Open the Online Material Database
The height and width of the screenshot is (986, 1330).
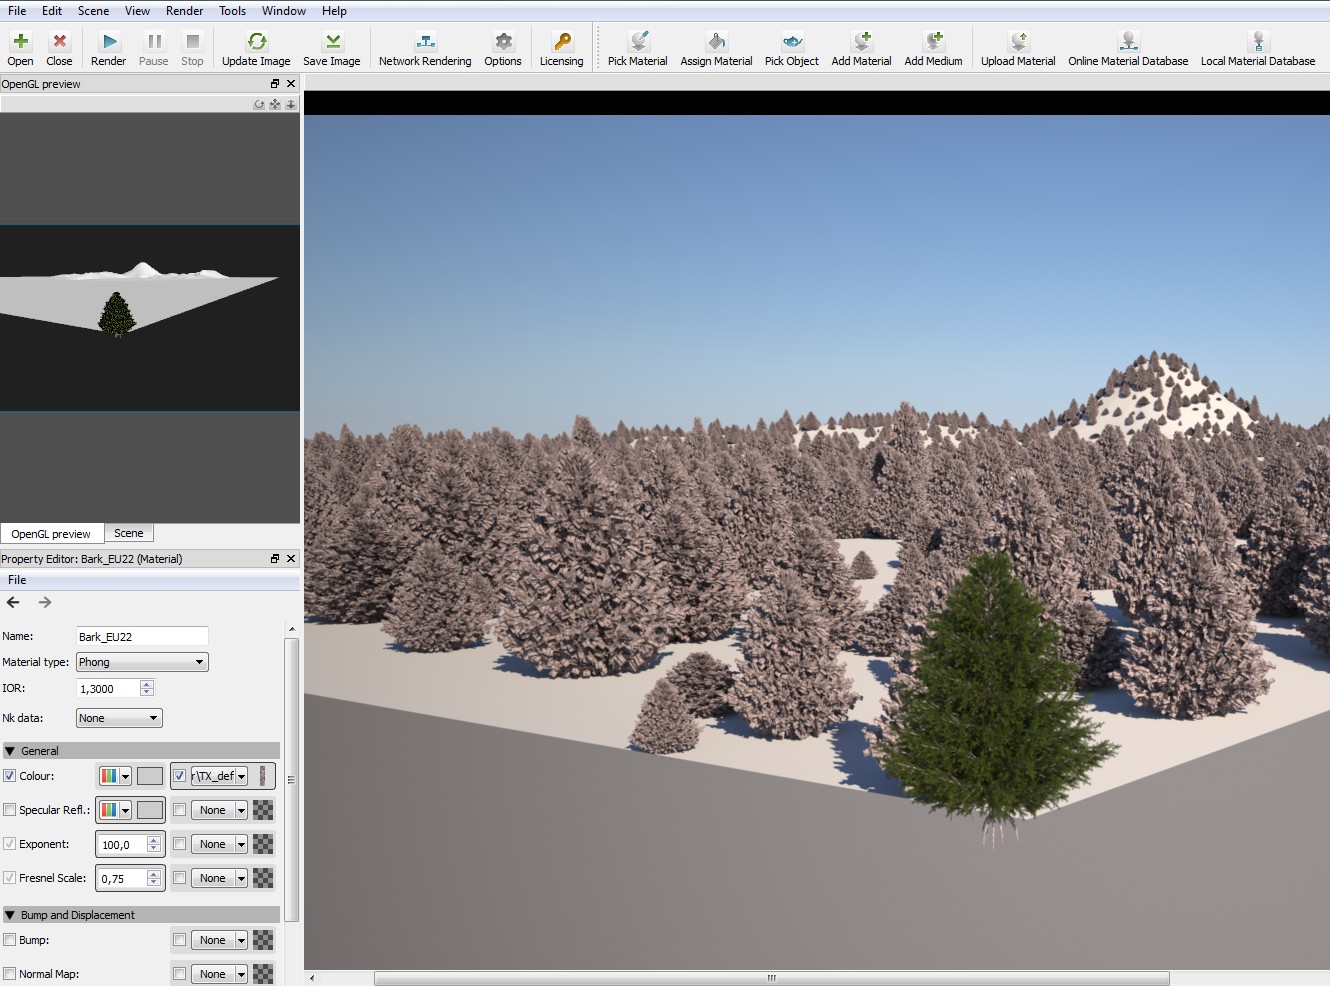(x=1128, y=42)
